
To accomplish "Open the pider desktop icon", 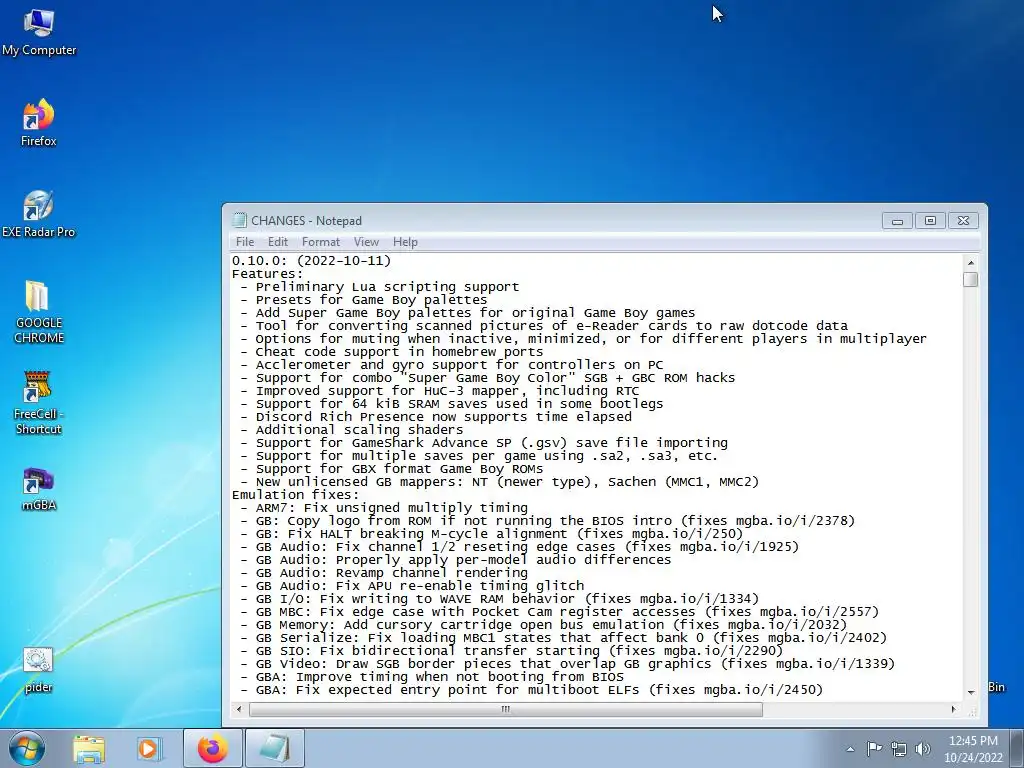I will point(39,669).
